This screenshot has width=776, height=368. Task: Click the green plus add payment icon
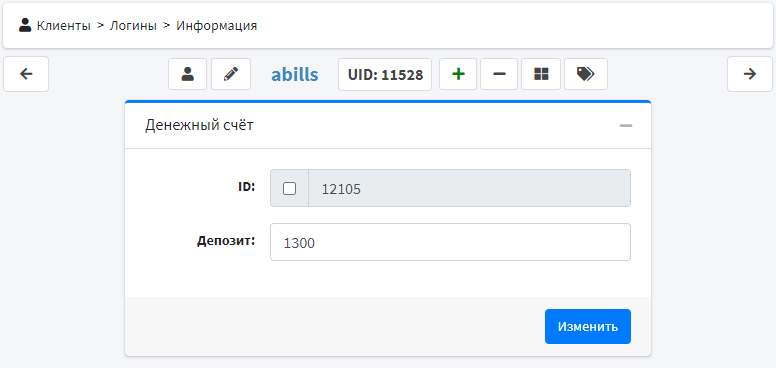click(x=458, y=74)
